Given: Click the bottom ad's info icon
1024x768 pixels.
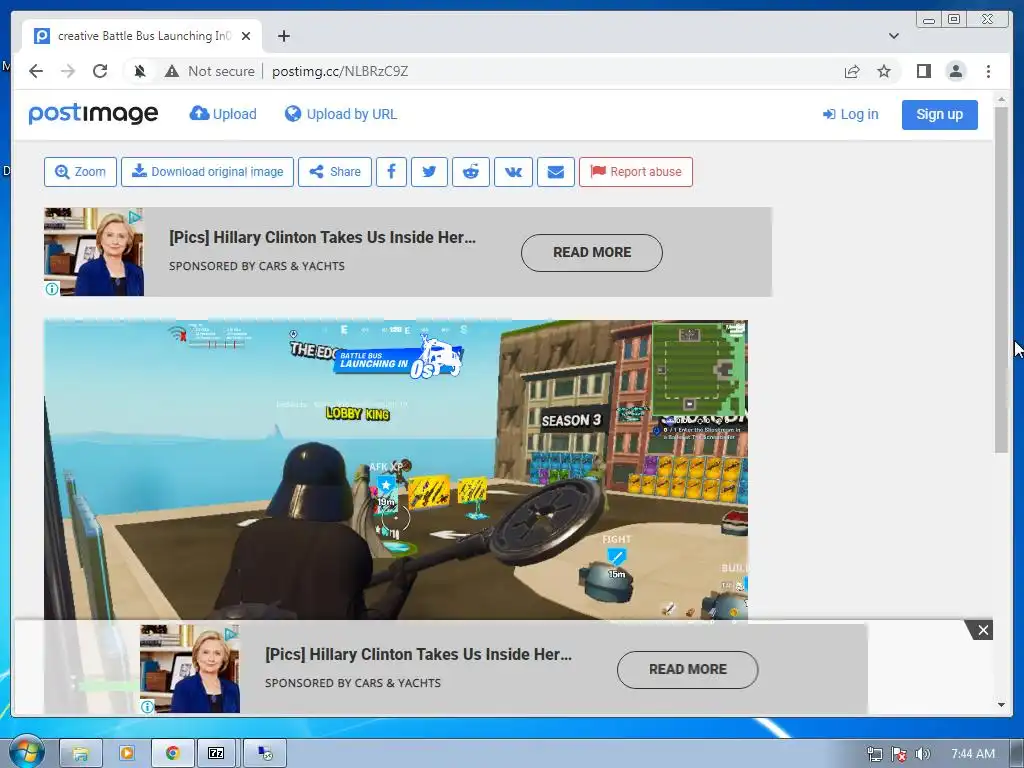Looking at the screenshot, I should [x=148, y=707].
